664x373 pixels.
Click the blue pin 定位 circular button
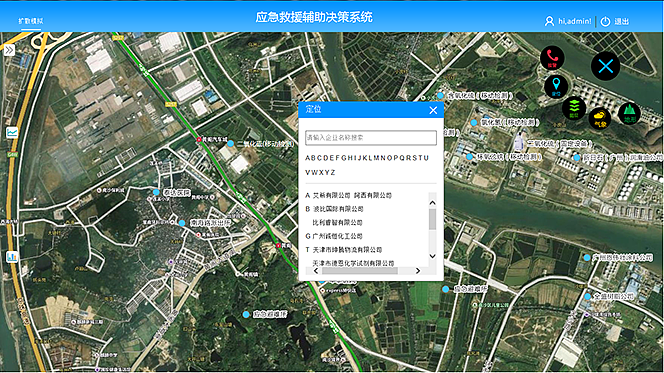coord(556,86)
